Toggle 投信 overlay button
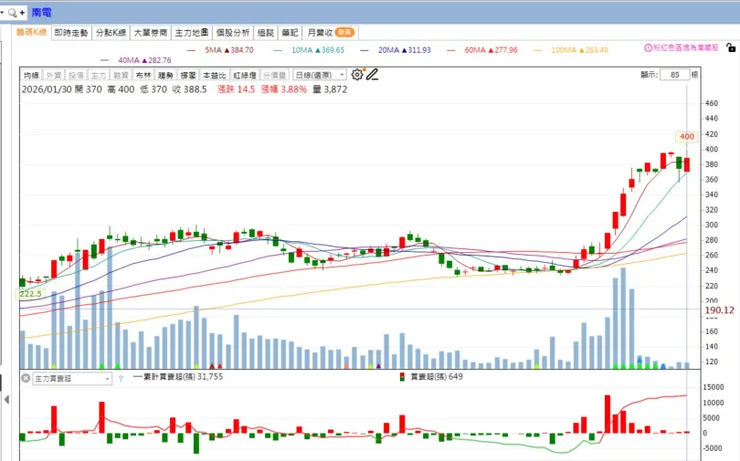Screen dimensions: 740x461 pos(76,75)
